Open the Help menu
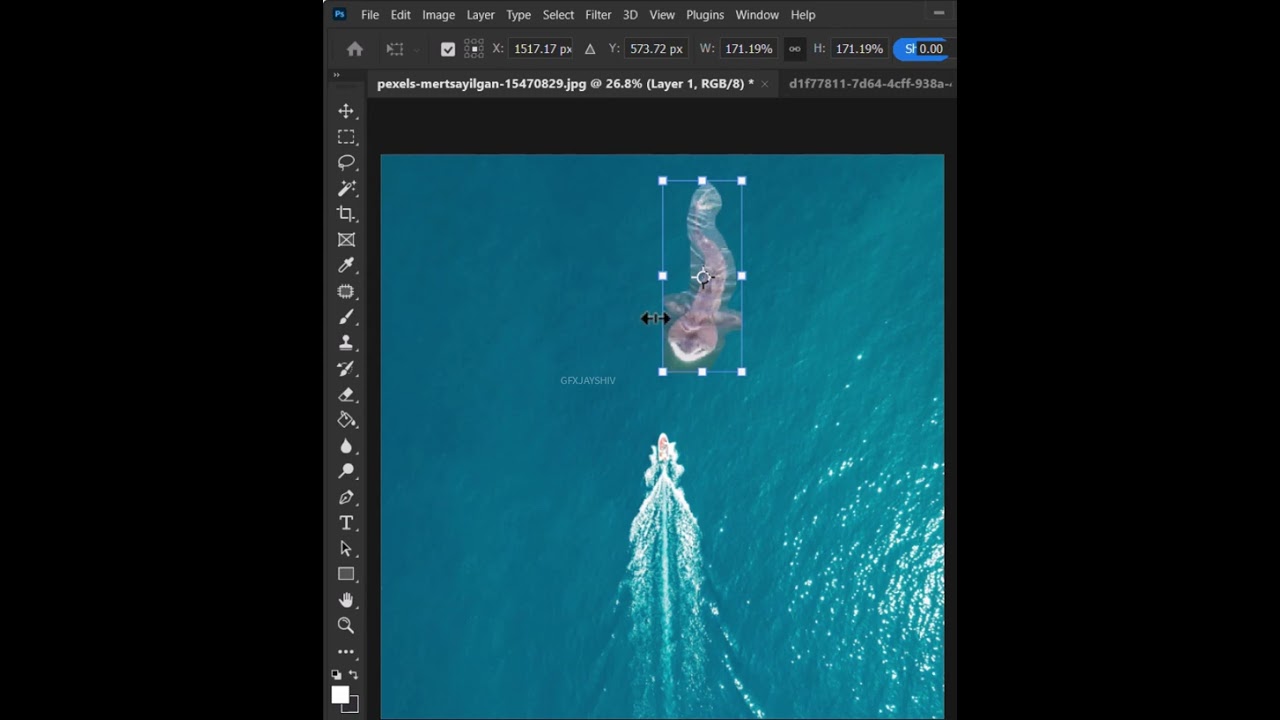 point(803,15)
